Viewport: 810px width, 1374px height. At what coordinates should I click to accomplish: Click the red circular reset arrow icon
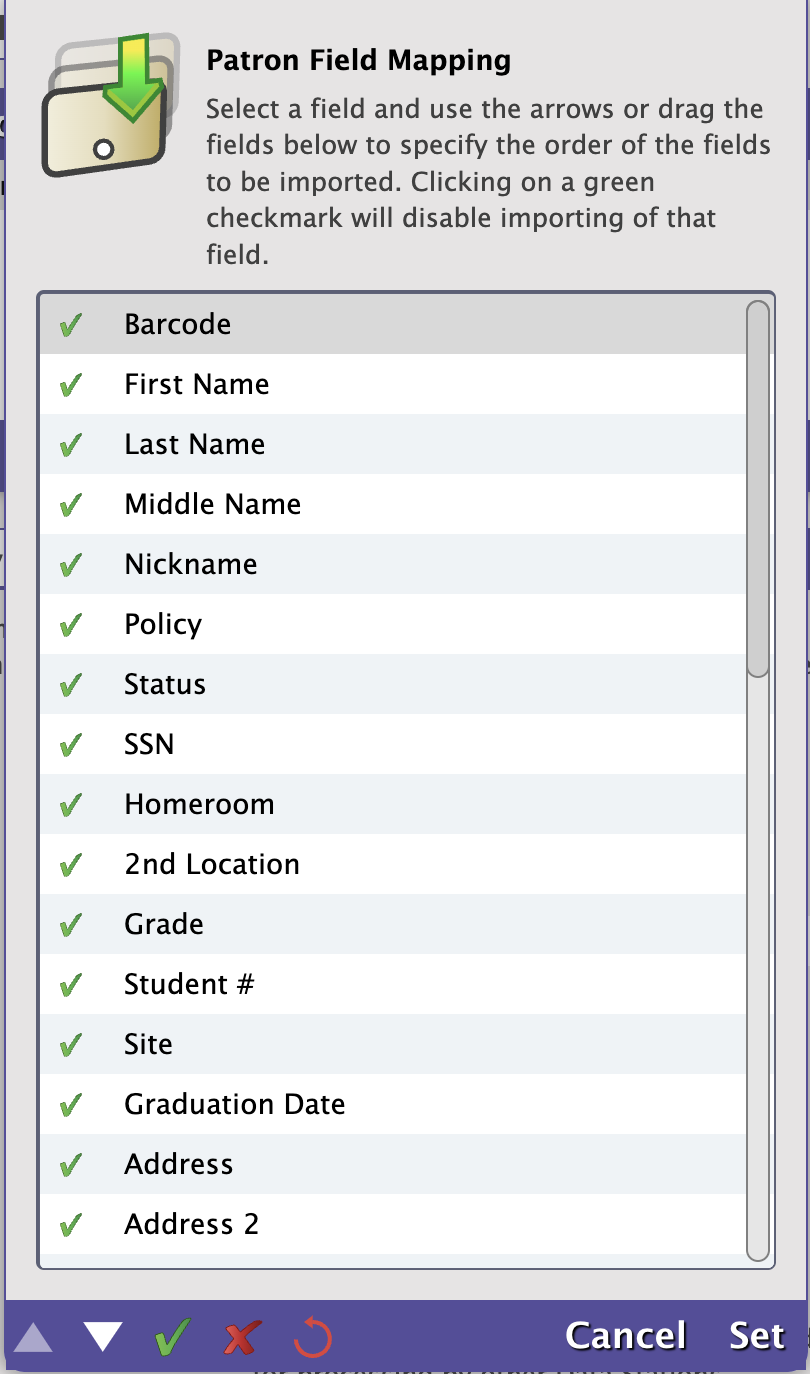pos(313,1337)
